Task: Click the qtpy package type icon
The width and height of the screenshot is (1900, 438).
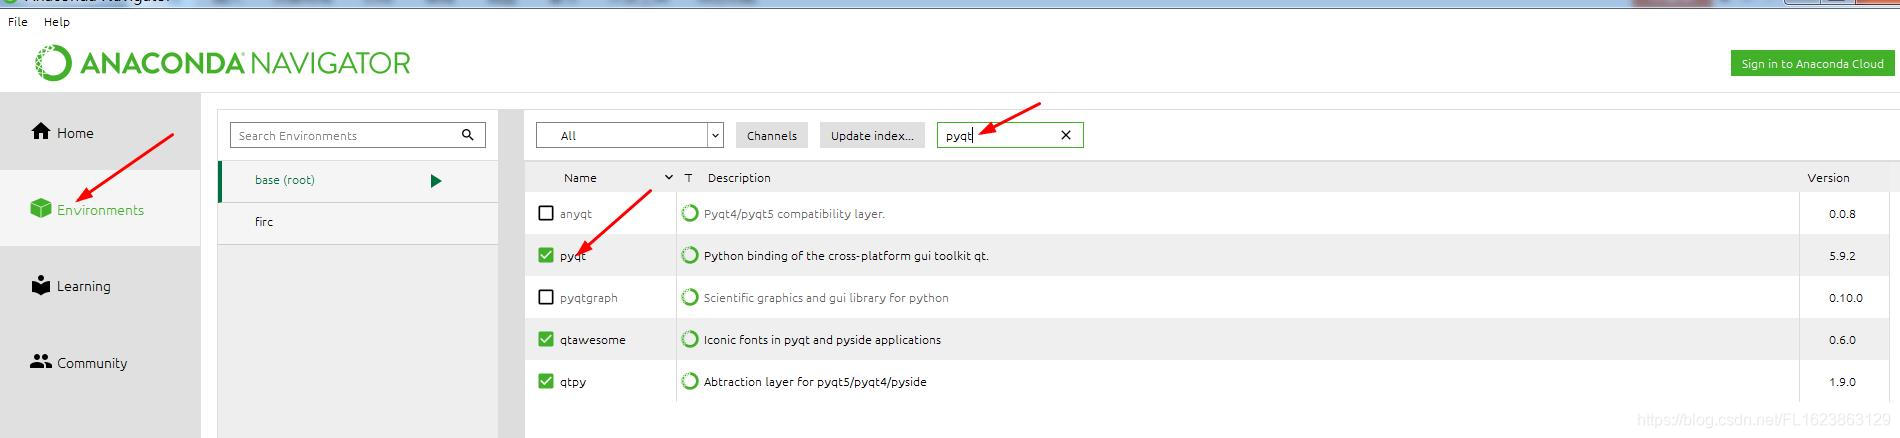Action: (690, 381)
